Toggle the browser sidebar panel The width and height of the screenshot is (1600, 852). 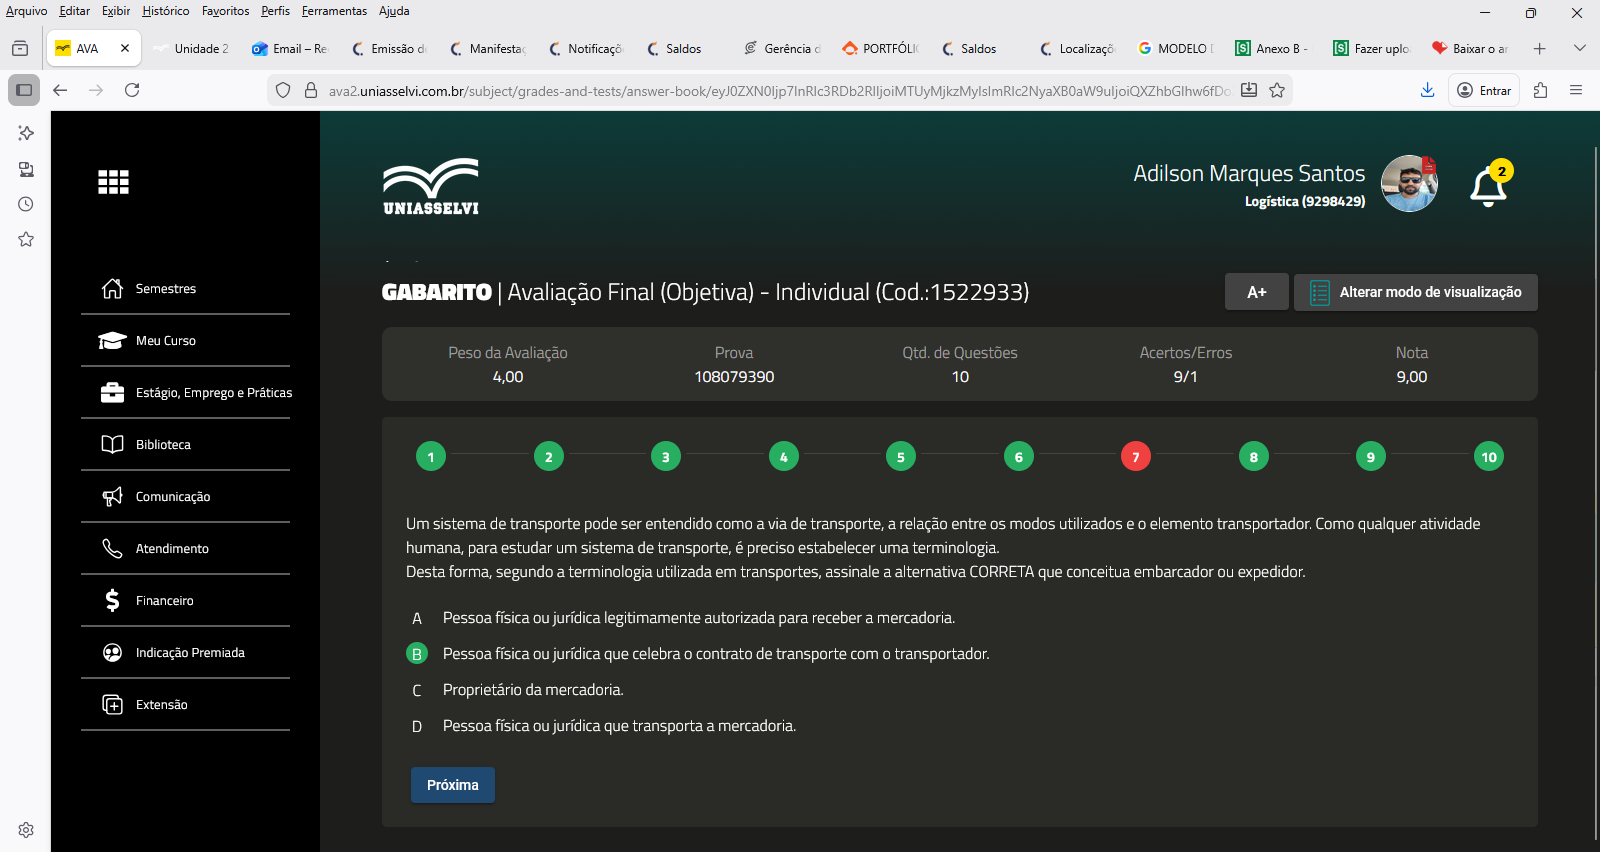coord(24,90)
